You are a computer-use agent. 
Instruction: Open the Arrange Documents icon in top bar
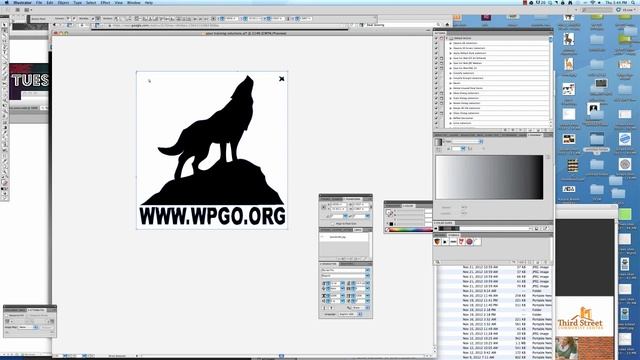[x=27, y=10]
